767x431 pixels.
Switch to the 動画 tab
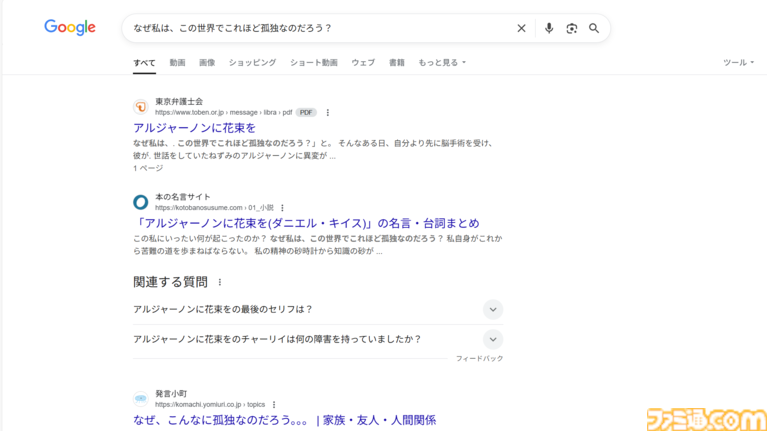177,63
